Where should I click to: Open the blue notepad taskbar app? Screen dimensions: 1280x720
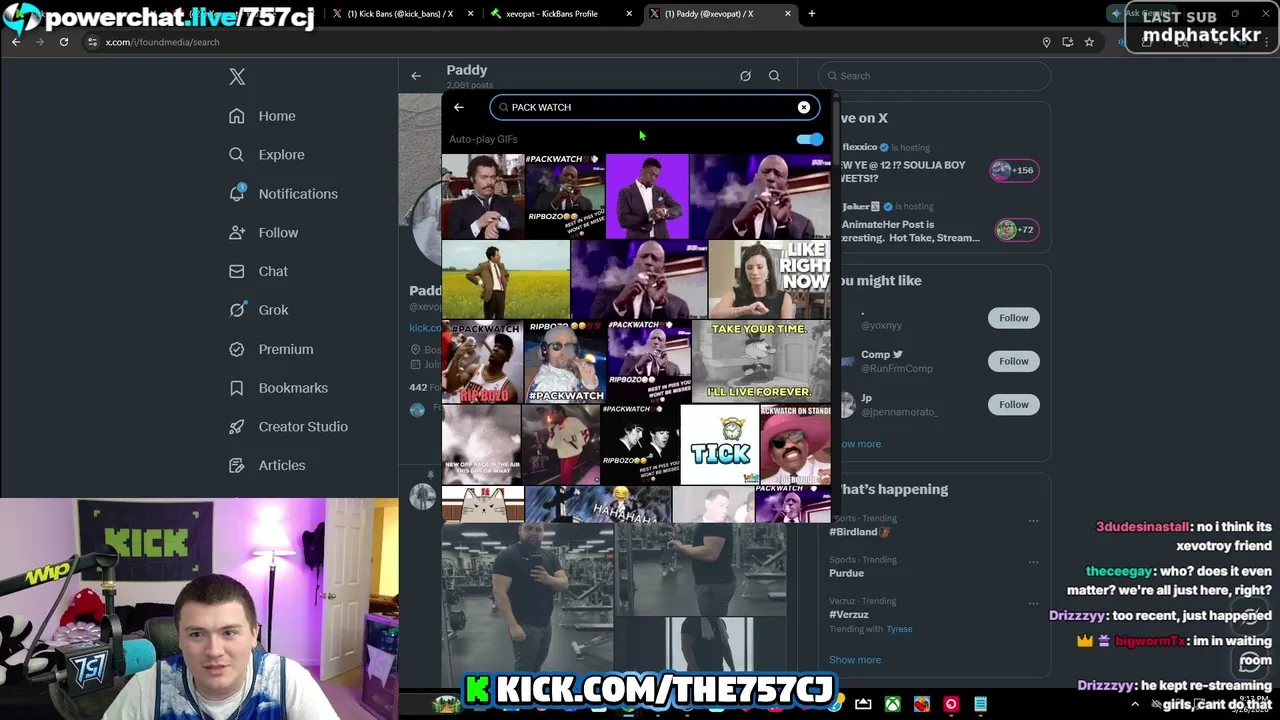(981, 705)
